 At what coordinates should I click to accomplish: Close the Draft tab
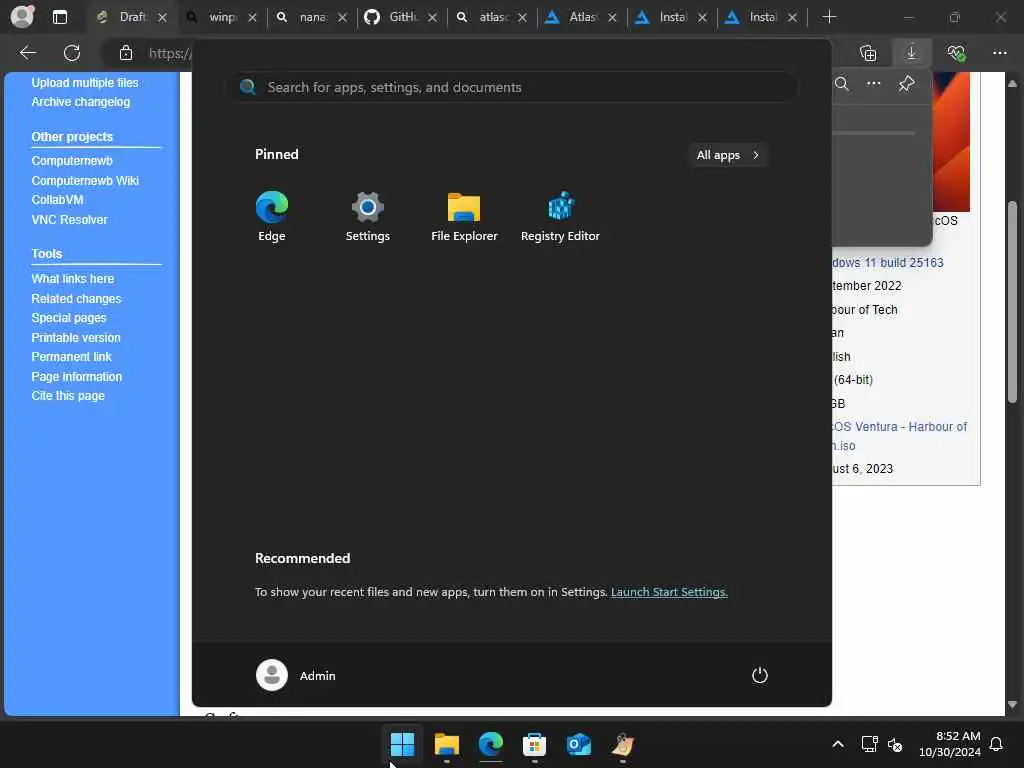163,18
